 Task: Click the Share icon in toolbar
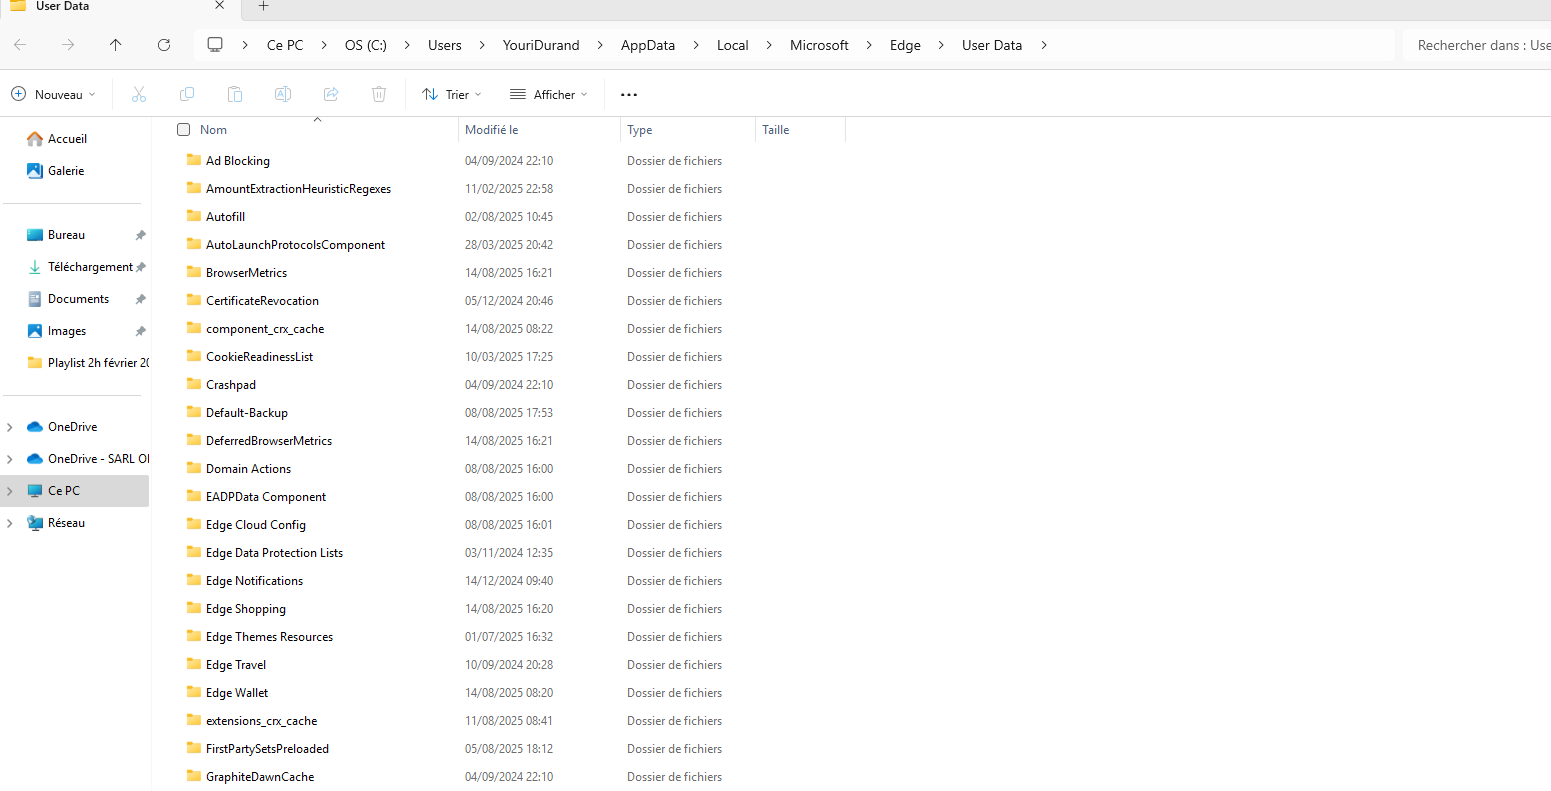[x=331, y=94]
